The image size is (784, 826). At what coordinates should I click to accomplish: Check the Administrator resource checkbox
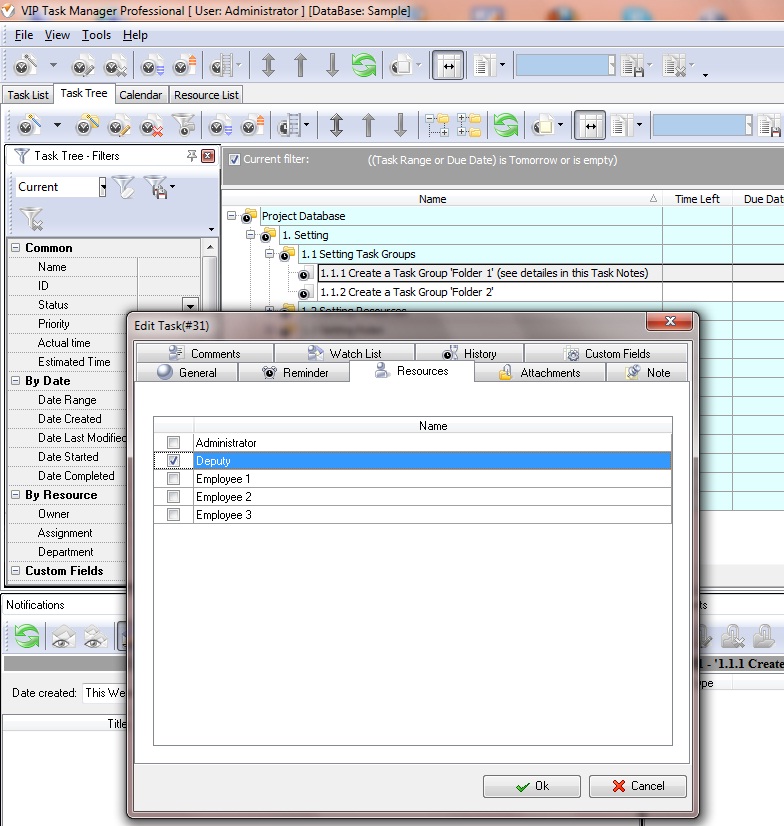pos(174,442)
